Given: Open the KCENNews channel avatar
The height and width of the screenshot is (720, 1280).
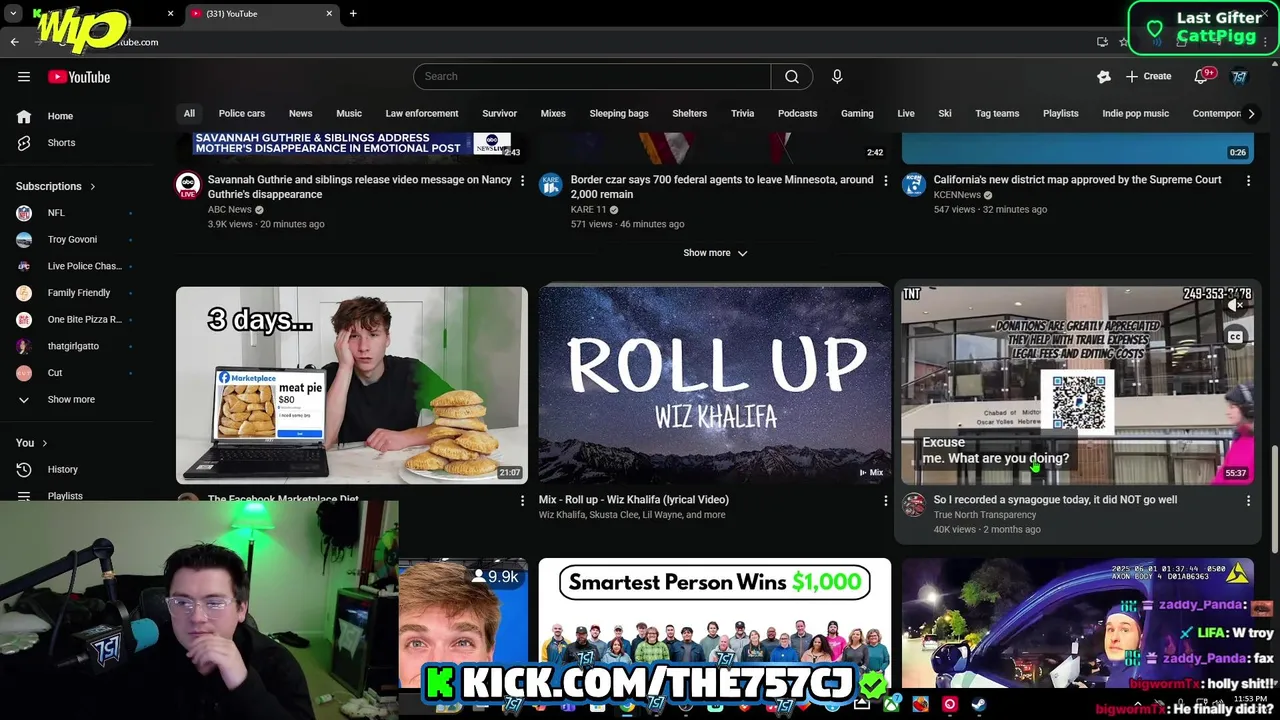Looking at the screenshot, I should click(914, 185).
